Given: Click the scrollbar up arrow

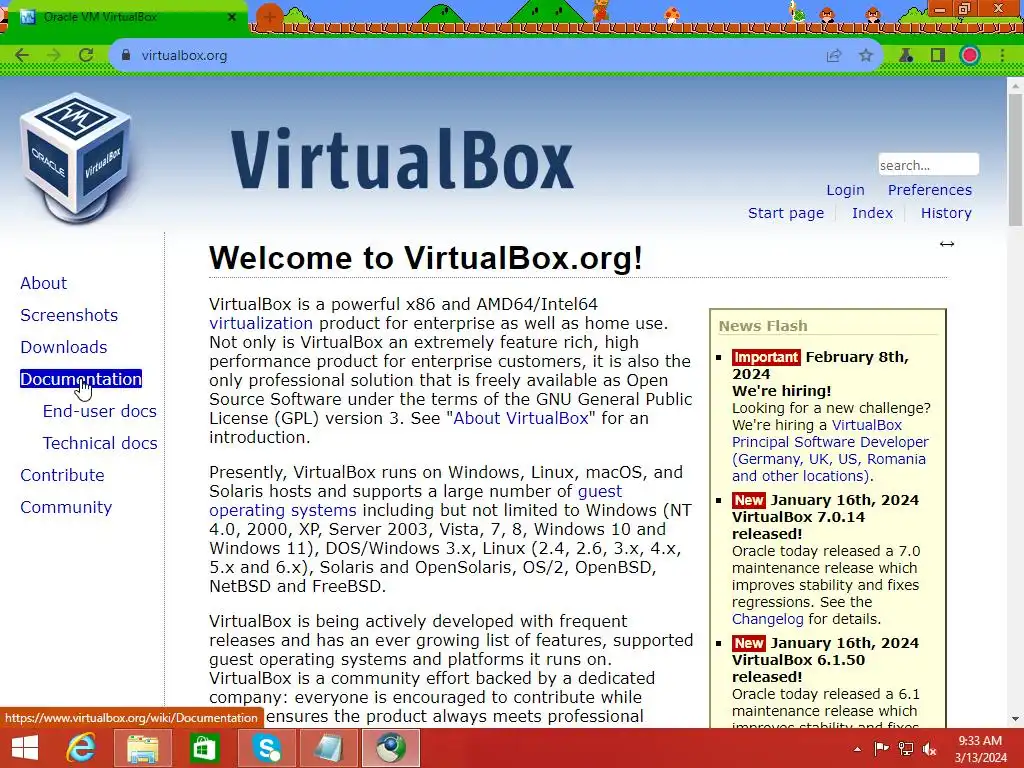Looking at the screenshot, I should 1016,85.
